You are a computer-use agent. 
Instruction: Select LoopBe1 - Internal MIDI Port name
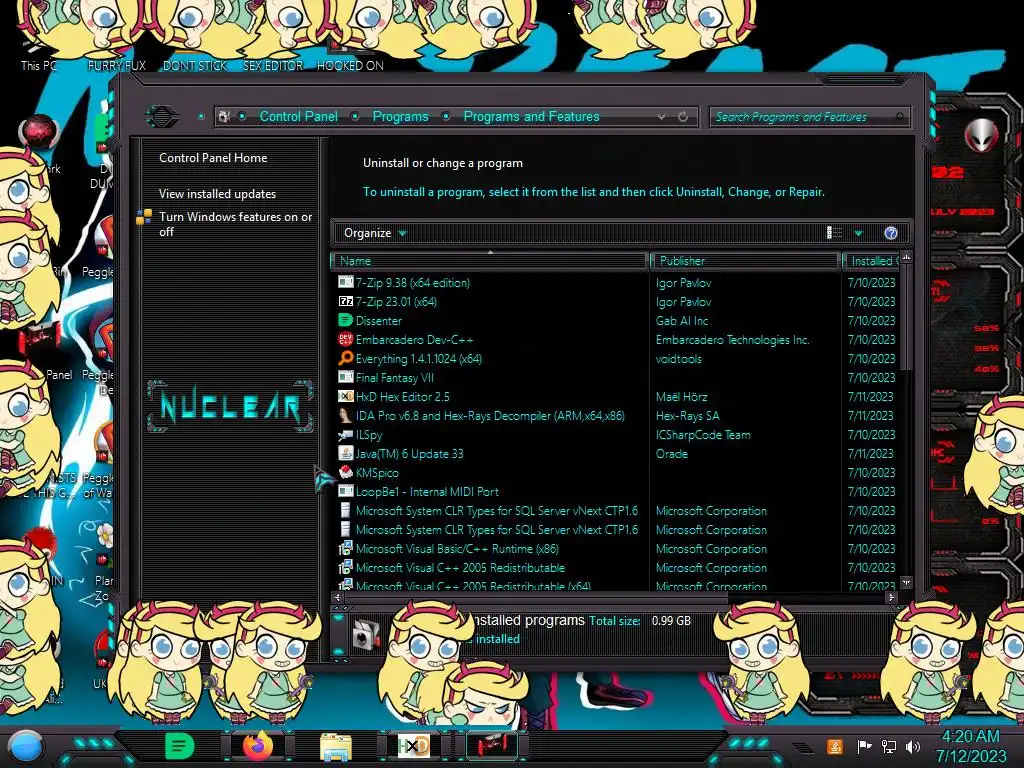click(x=426, y=492)
